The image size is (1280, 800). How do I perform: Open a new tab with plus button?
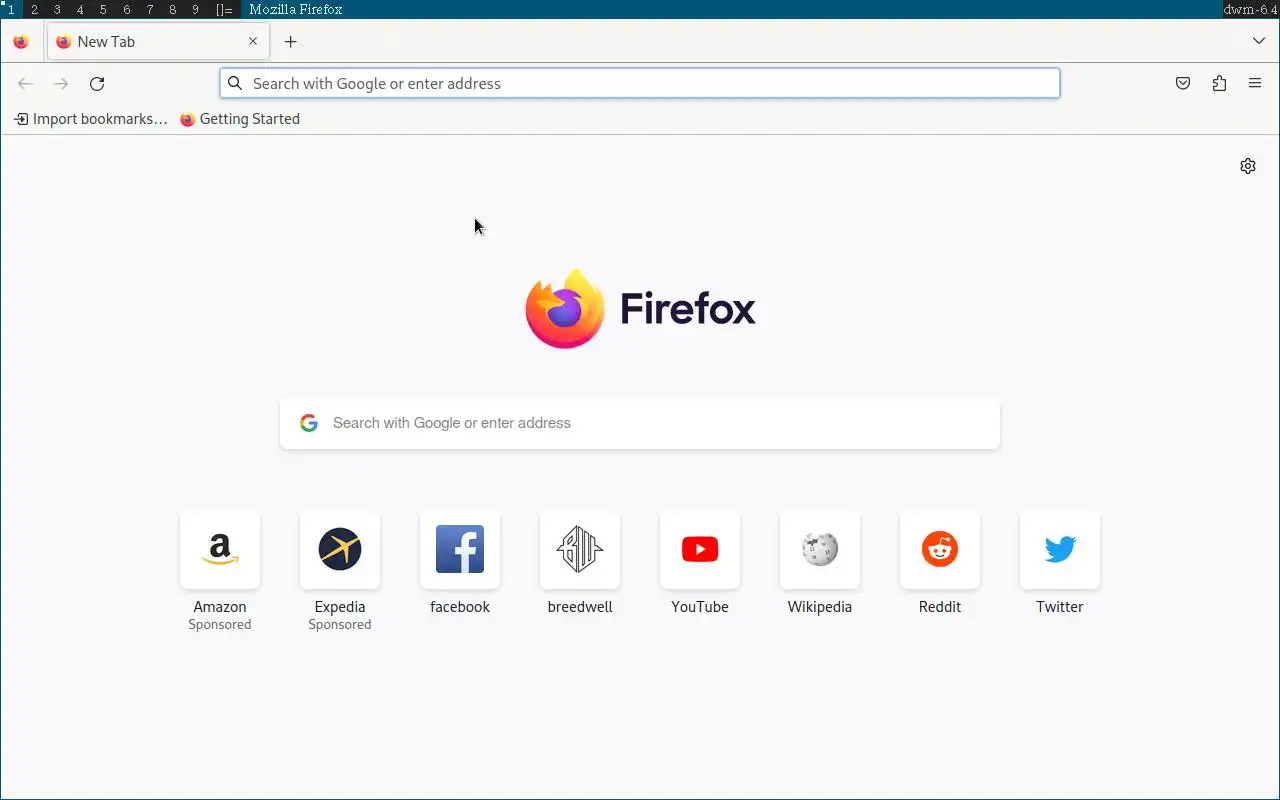(291, 42)
